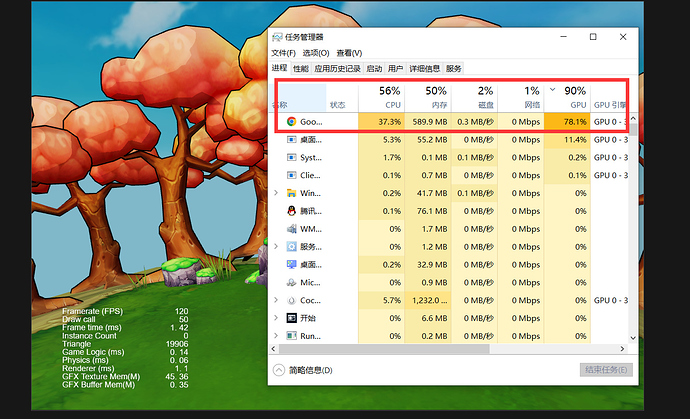This screenshot has width=690, height=419.
Task: Click the Google Chrome process icon
Action: [x=291, y=122]
